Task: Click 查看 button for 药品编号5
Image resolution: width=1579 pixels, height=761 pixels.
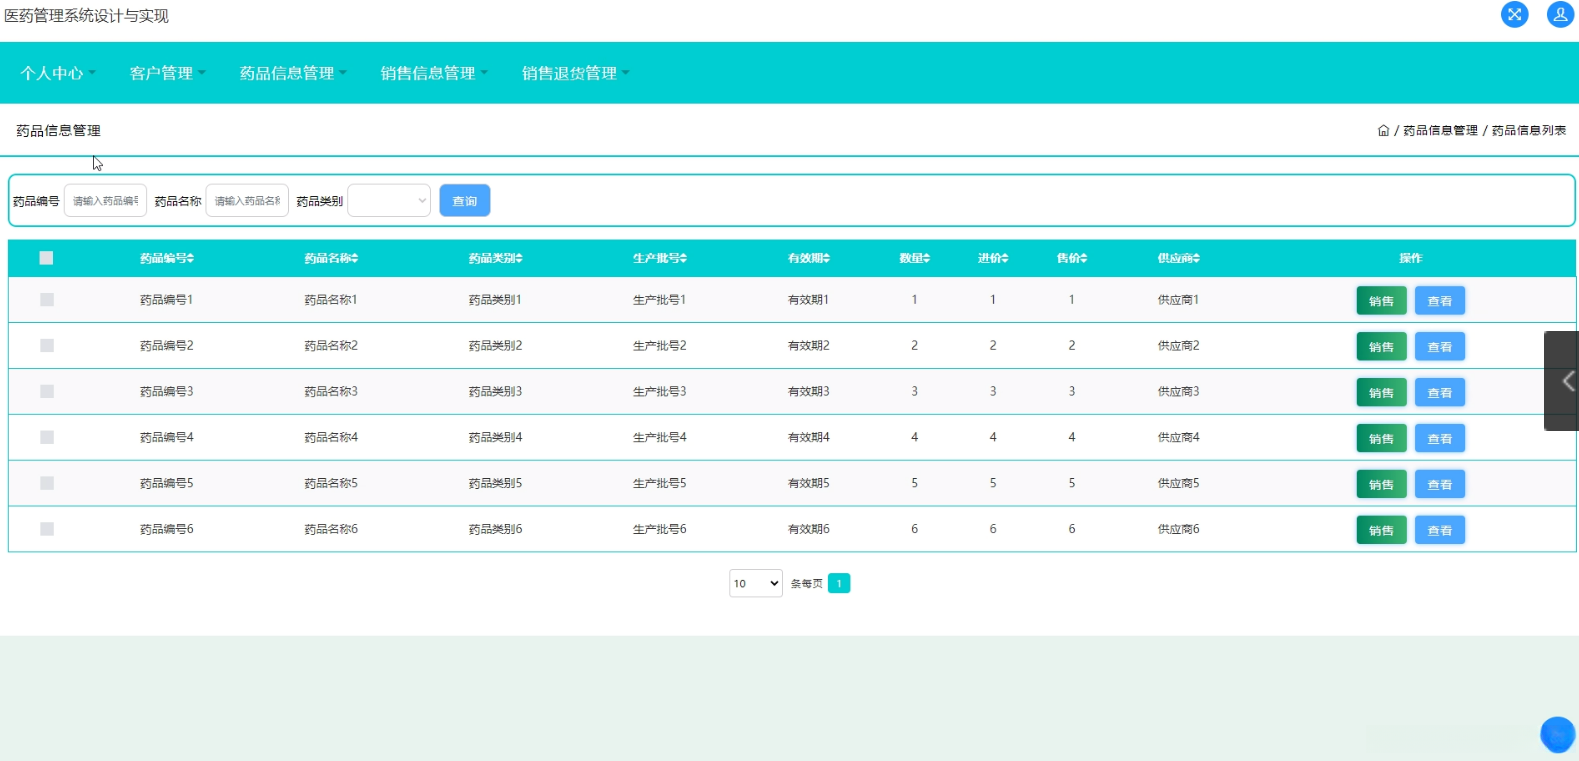Action: (x=1440, y=485)
